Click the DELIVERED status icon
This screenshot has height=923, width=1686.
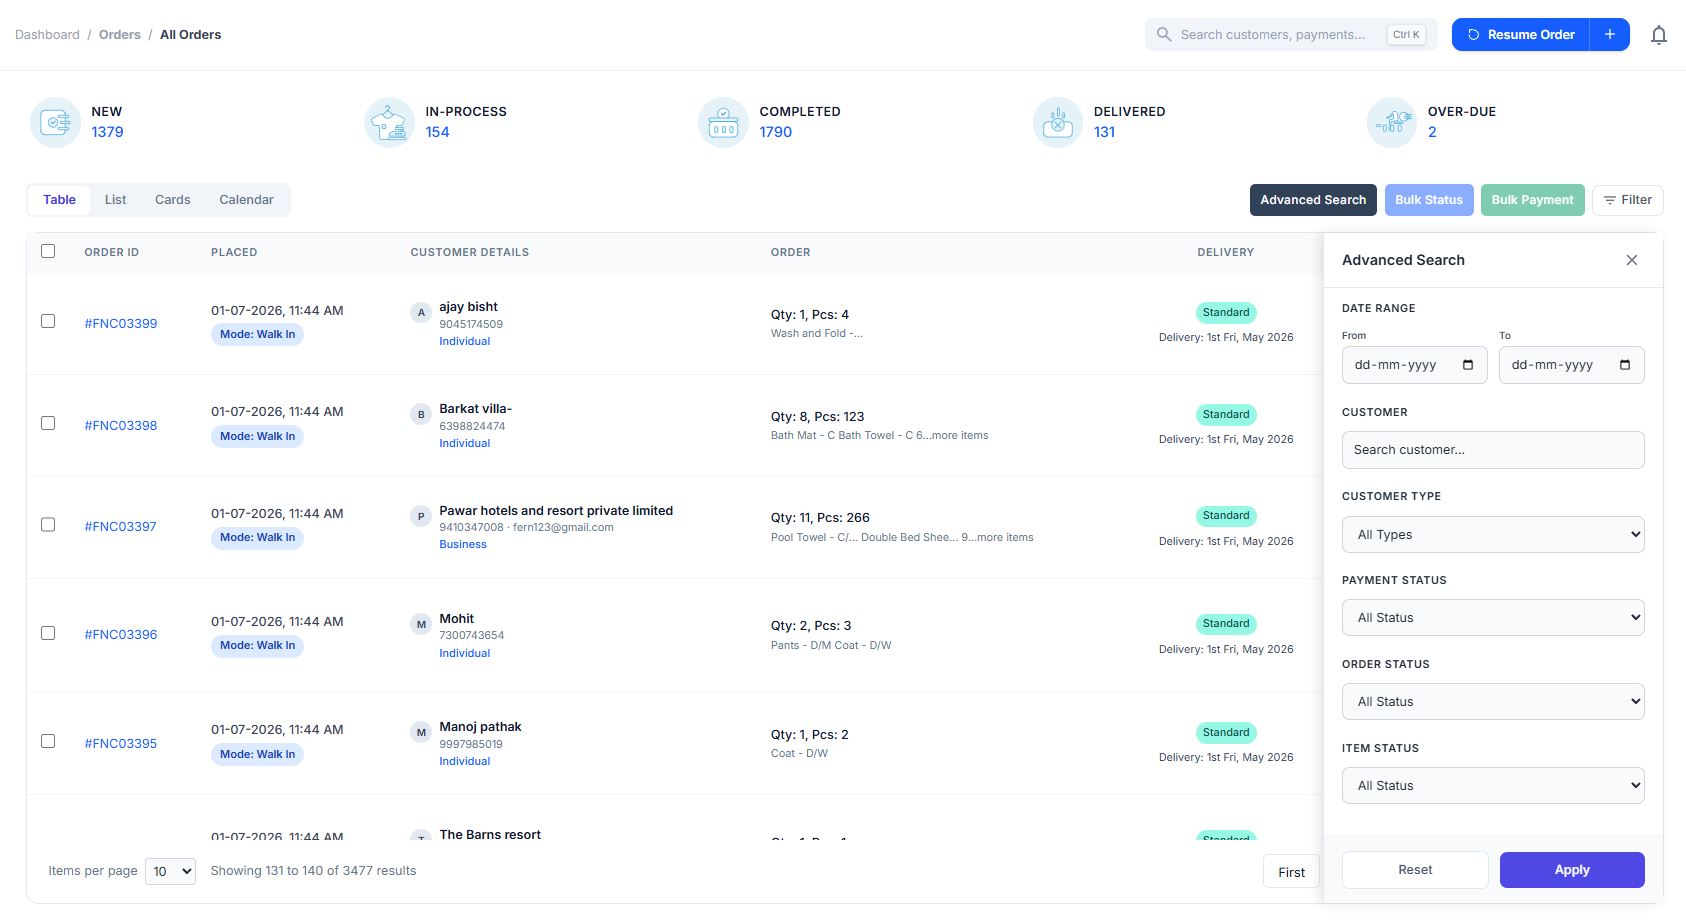pos(1057,122)
